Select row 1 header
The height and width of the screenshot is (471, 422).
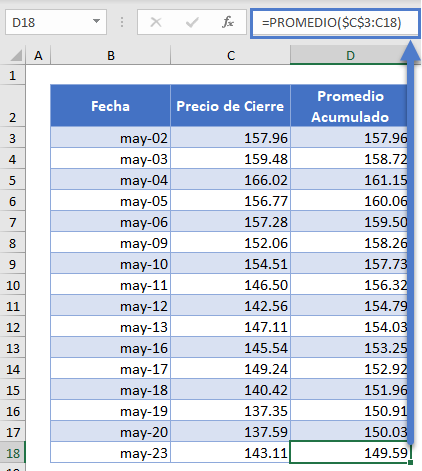click(12, 75)
